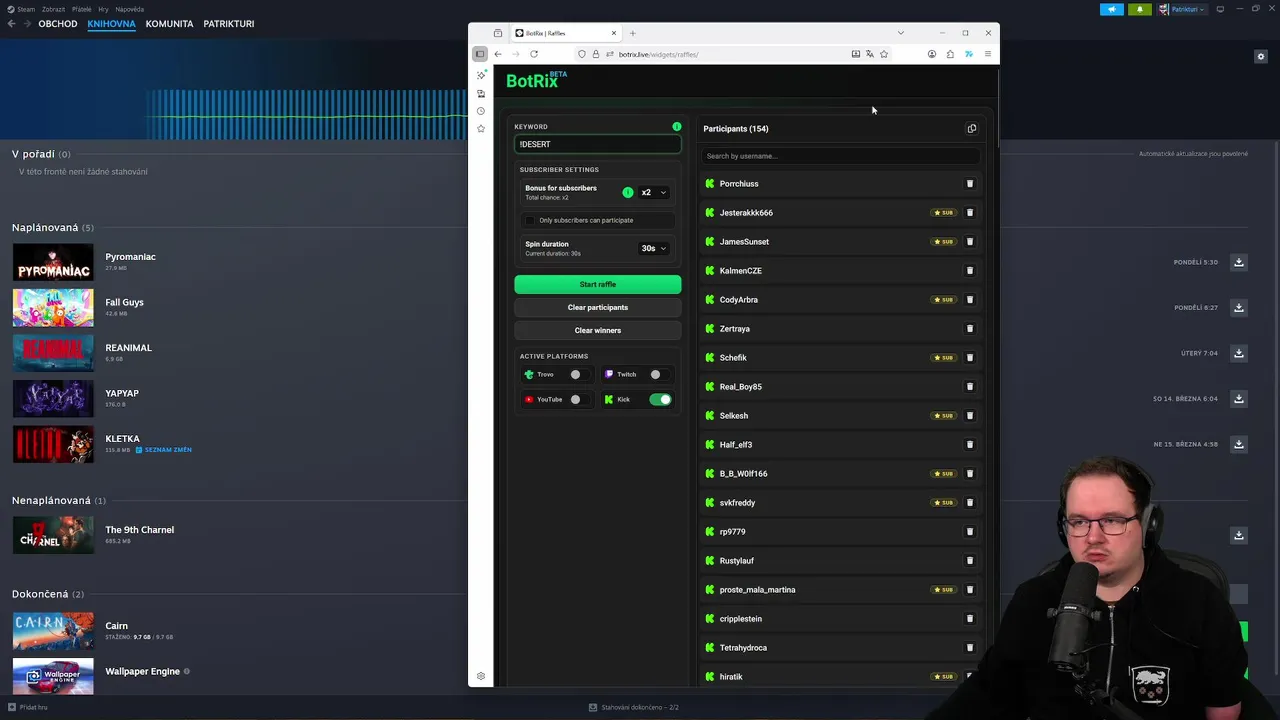1280x720 pixels.
Task: Open Steam Zobrazit menu
Action: 54,9
